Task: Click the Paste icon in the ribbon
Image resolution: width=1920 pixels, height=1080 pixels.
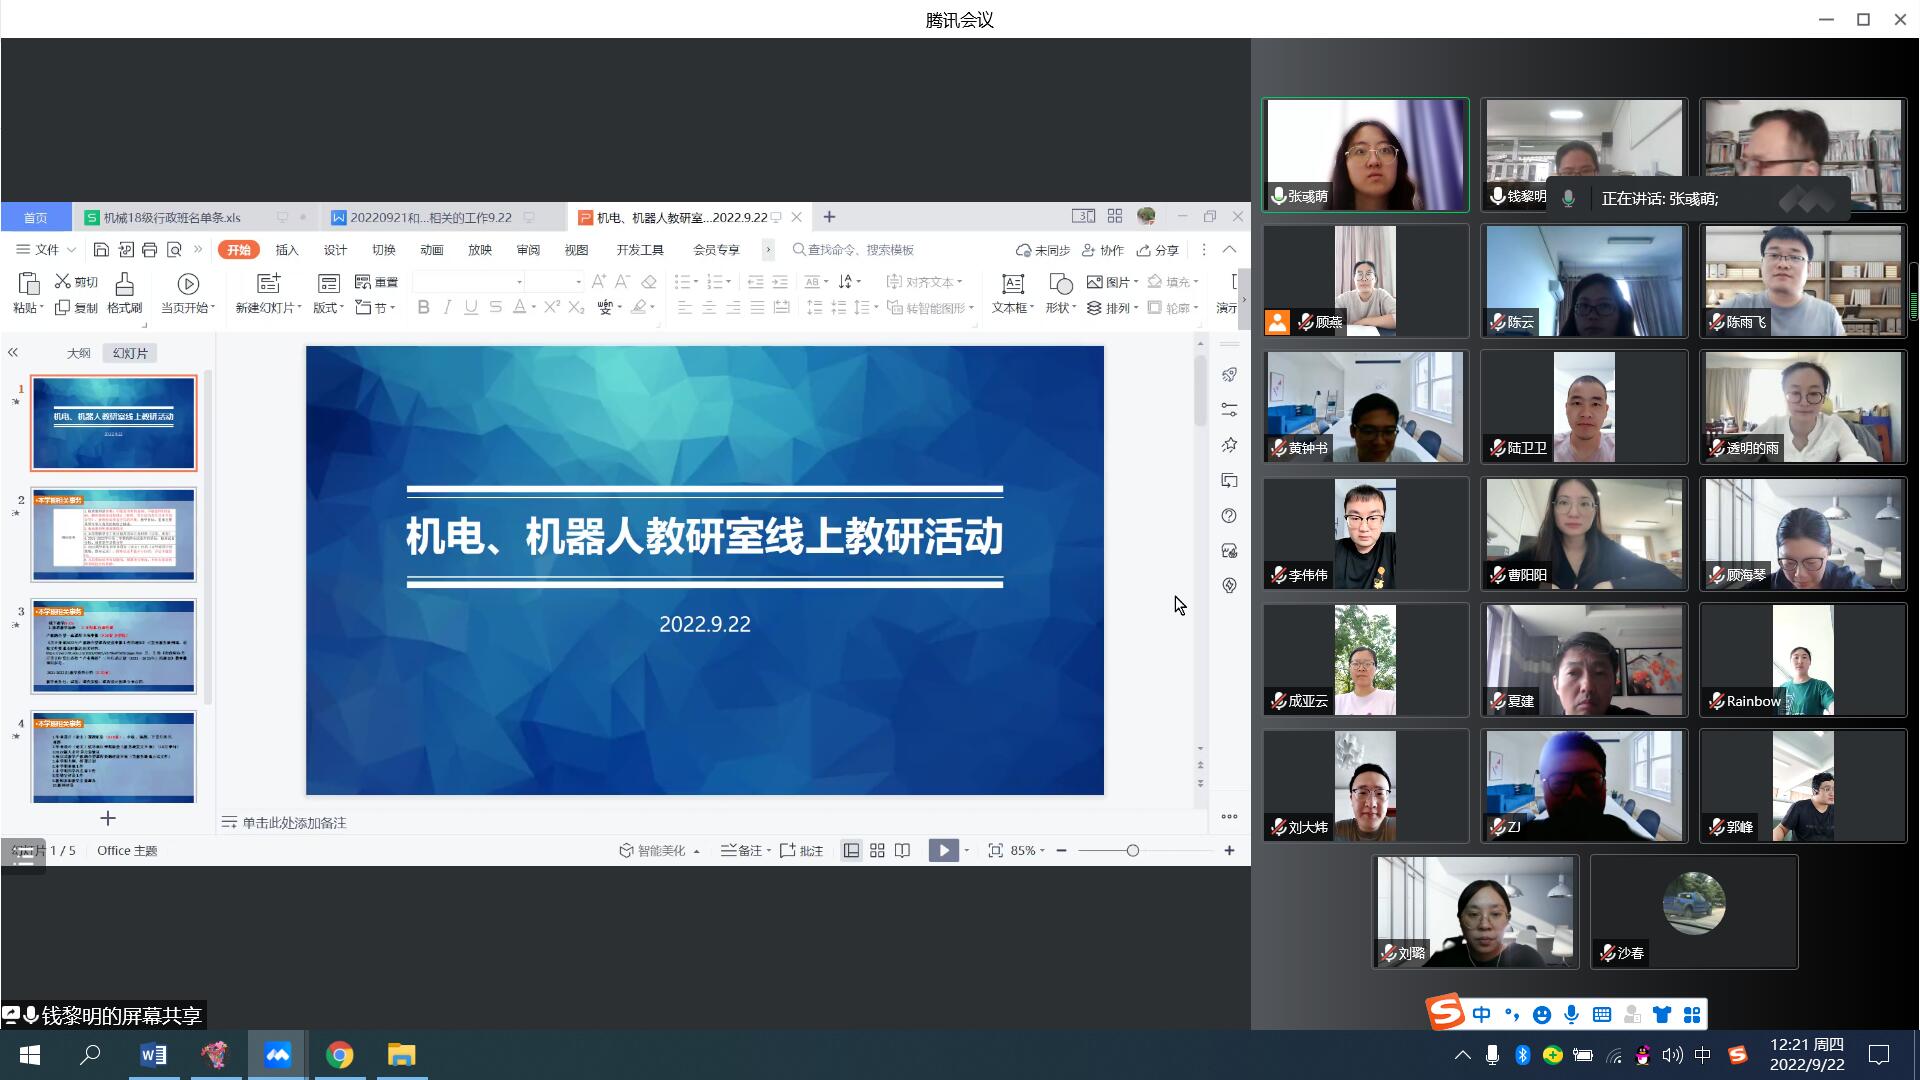Action: (28, 283)
